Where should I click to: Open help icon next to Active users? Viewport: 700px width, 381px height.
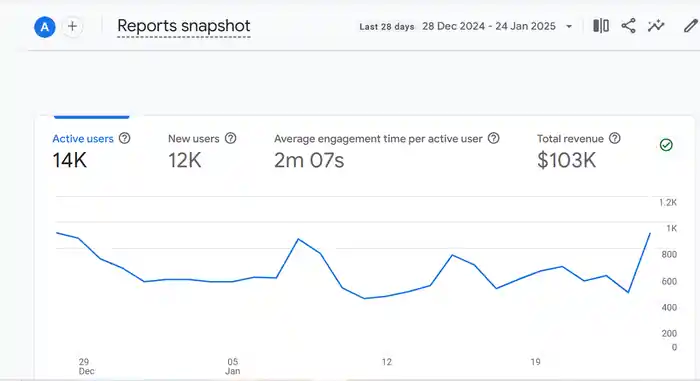click(x=125, y=138)
